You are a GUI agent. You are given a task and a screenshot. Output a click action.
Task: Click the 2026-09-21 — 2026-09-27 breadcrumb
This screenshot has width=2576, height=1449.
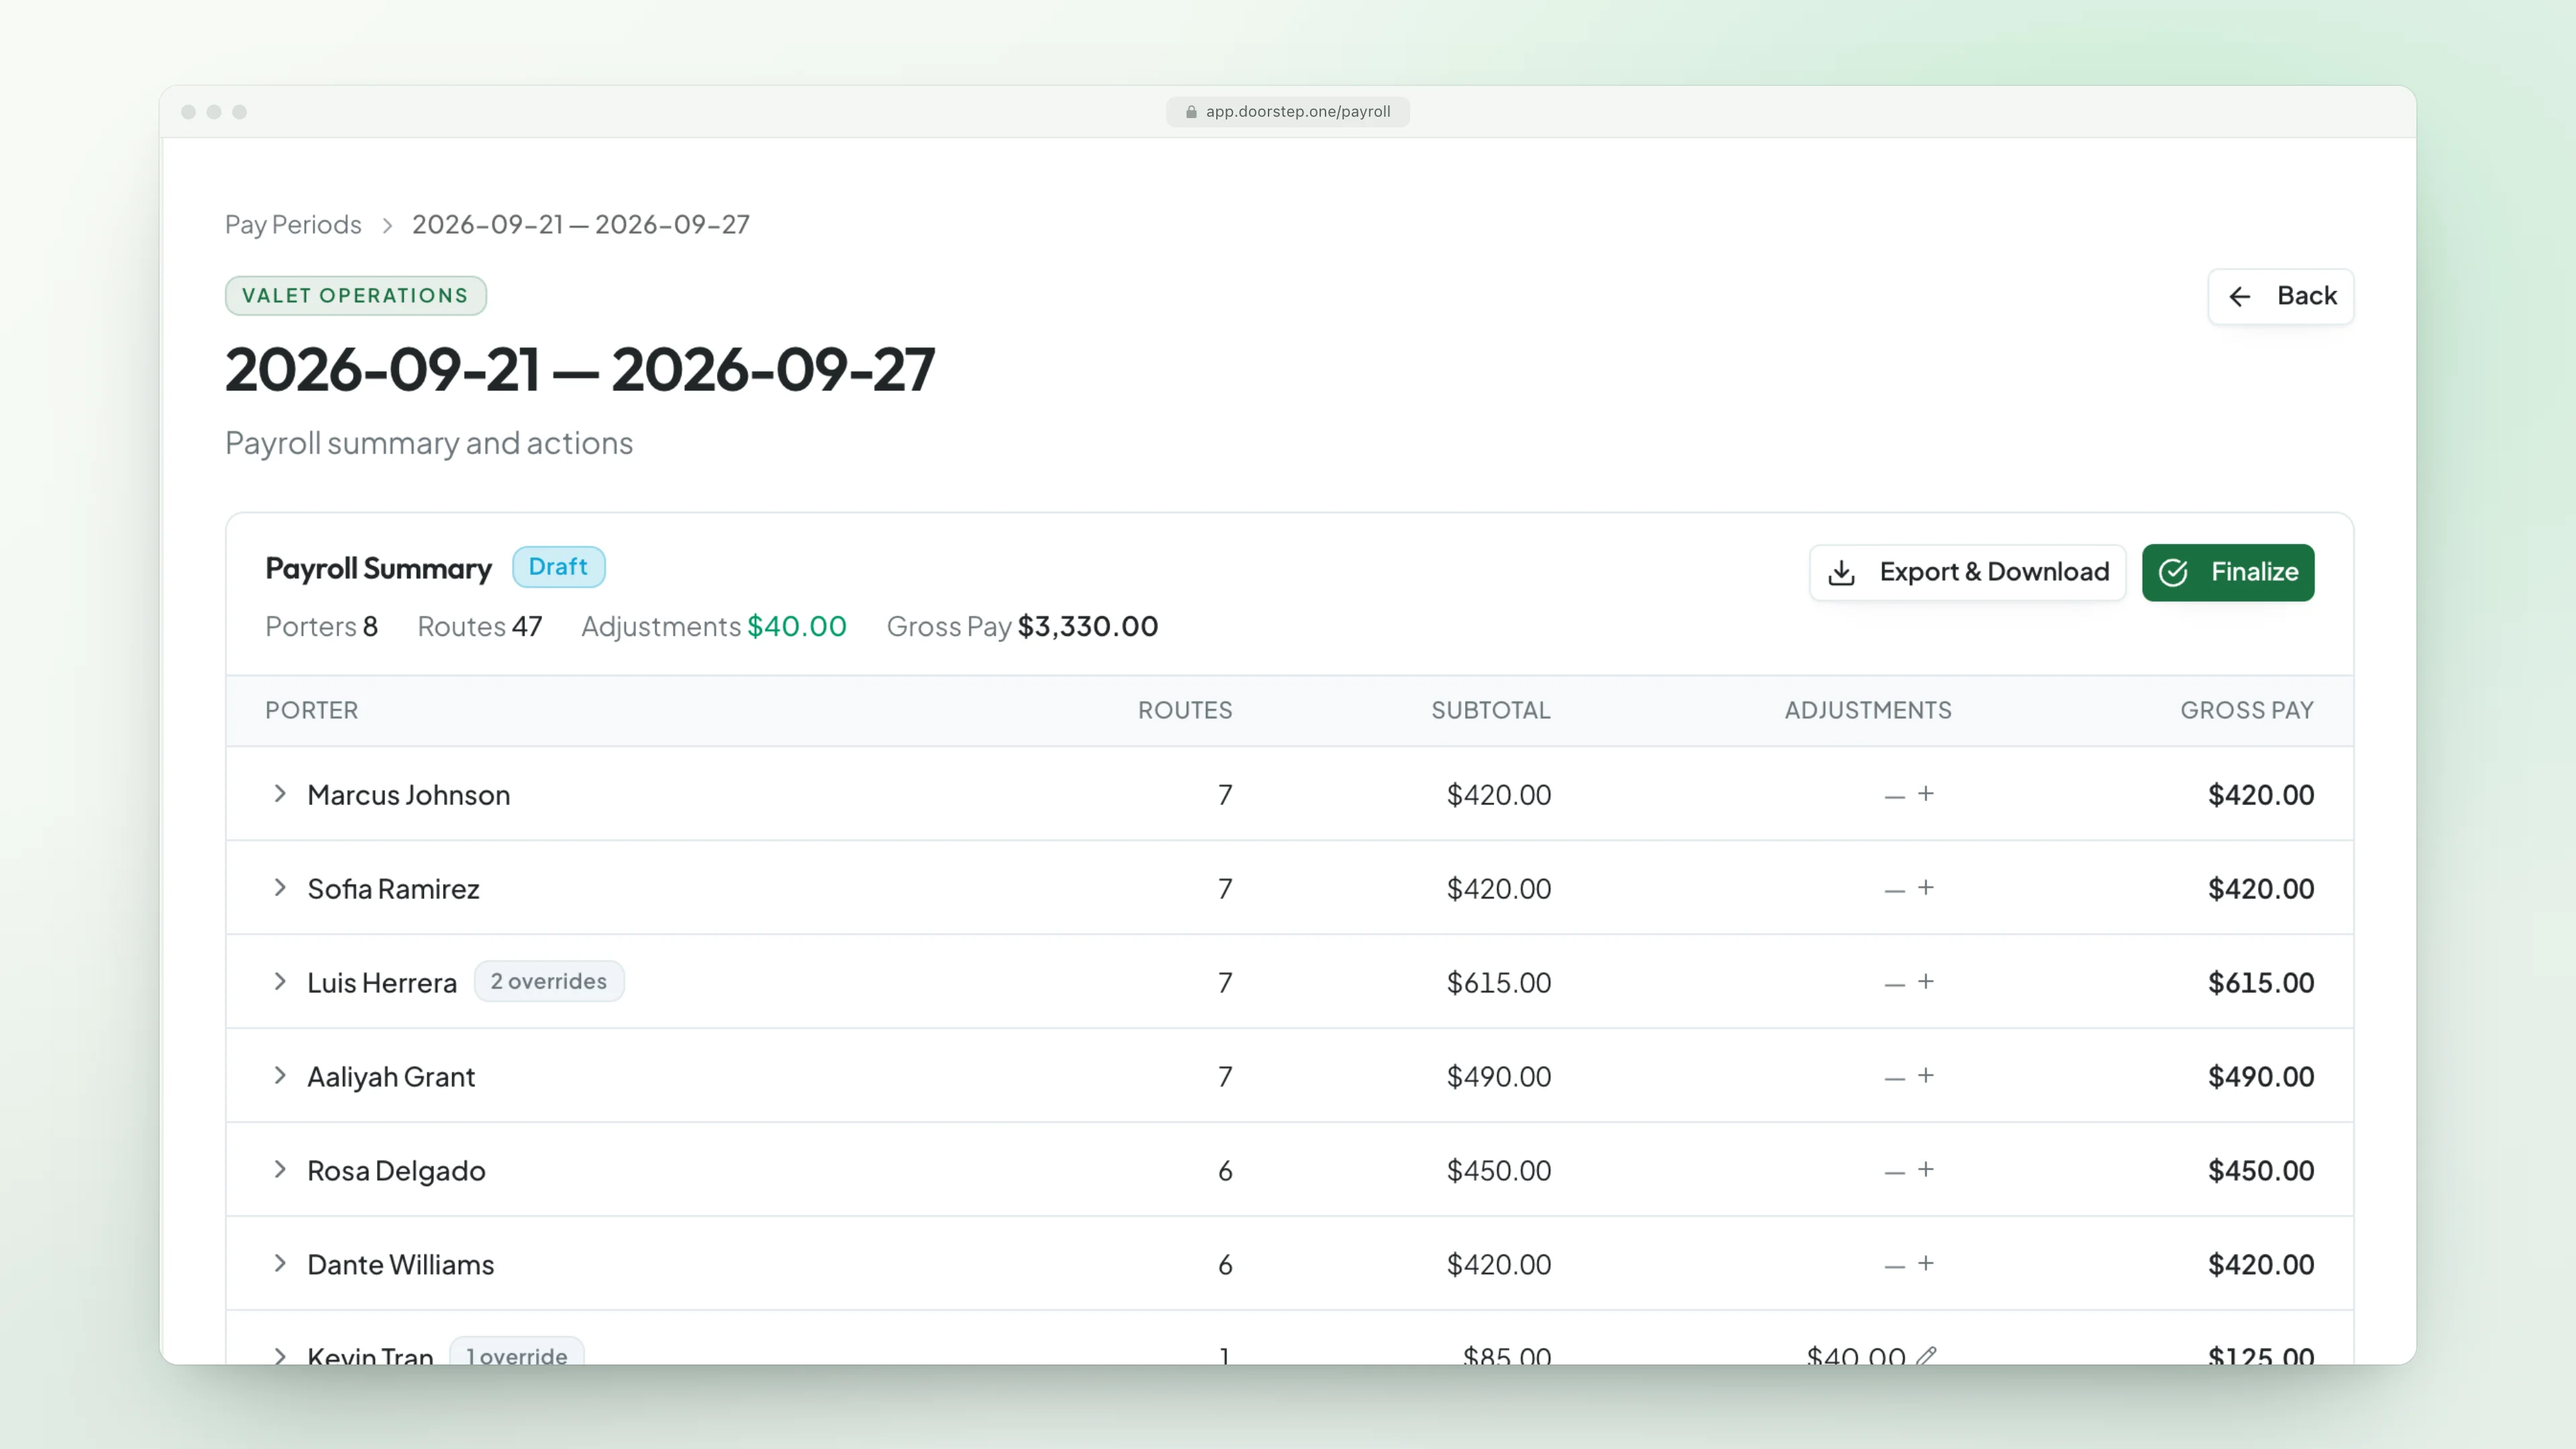581,224
